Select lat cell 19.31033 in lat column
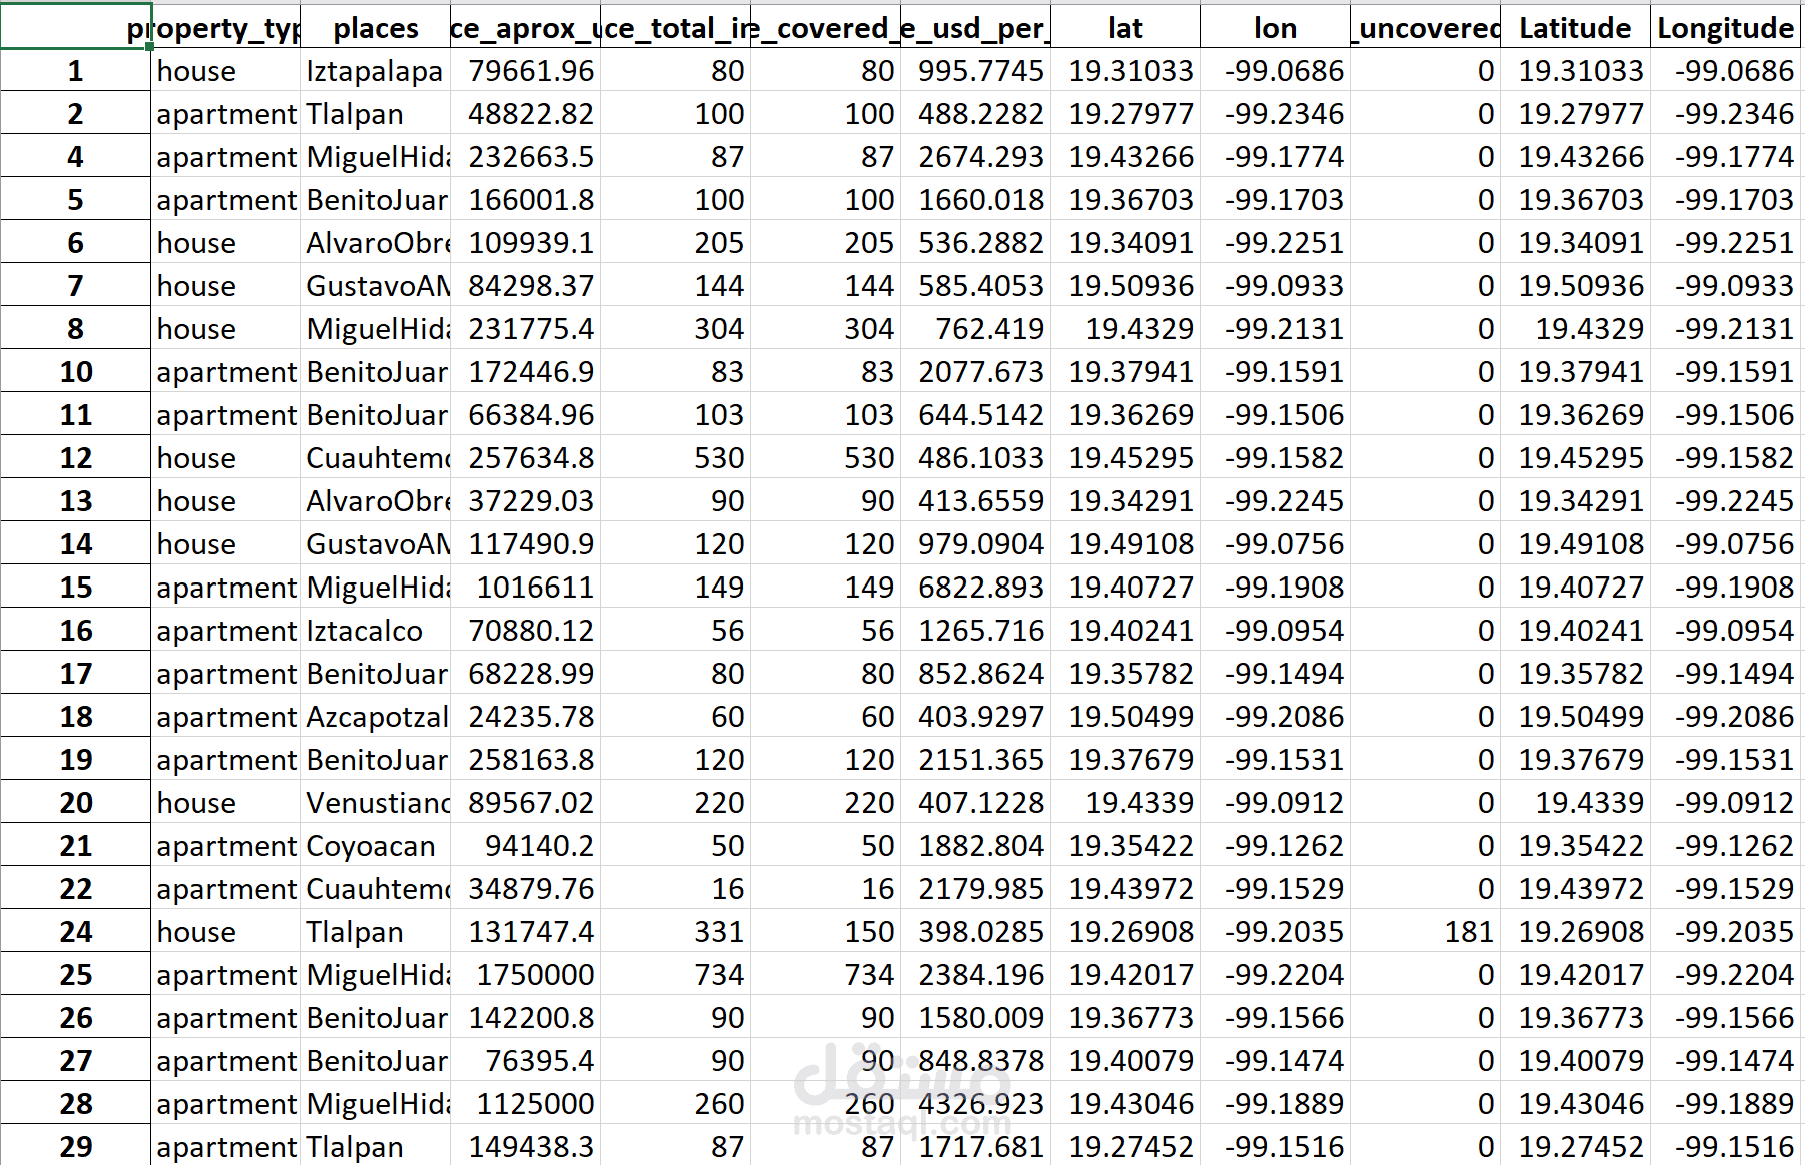The image size is (1805, 1165). [1125, 71]
